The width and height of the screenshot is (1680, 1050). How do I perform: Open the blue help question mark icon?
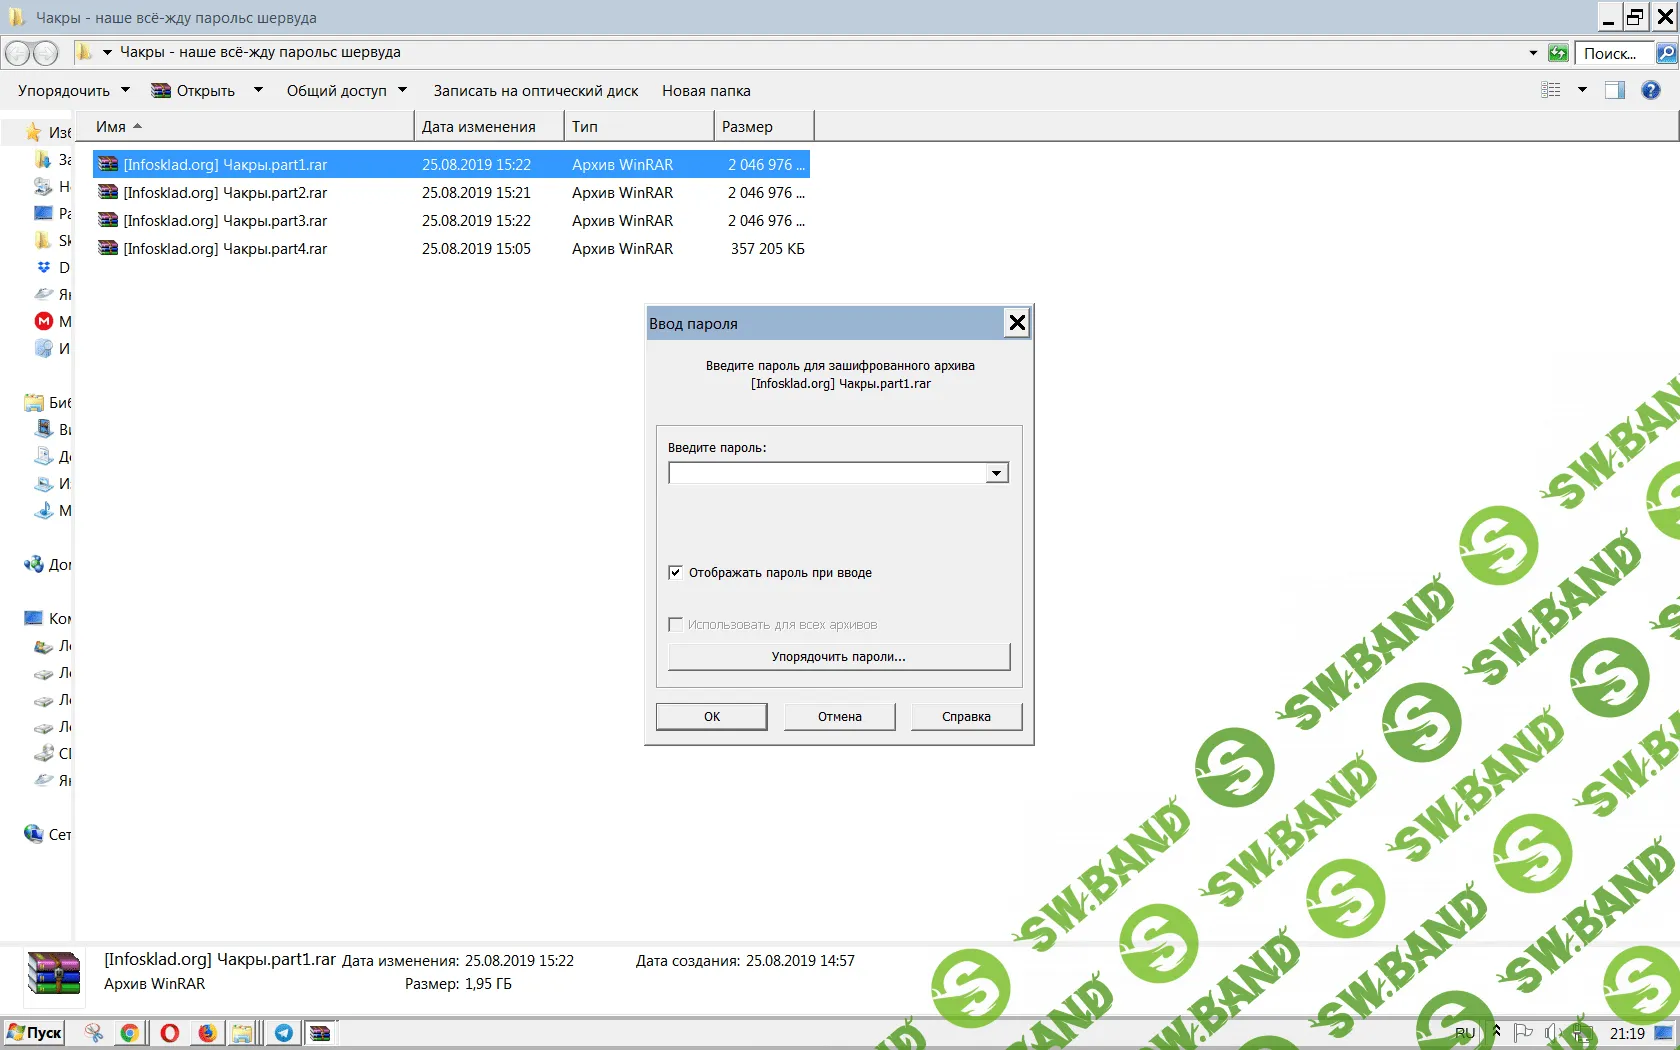click(1651, 90)
